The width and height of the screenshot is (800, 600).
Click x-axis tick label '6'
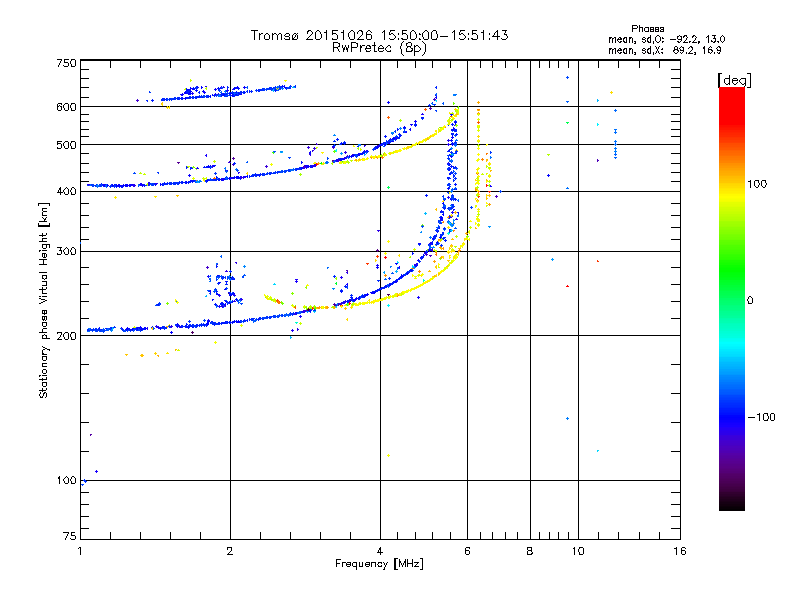tap(467, 551)
